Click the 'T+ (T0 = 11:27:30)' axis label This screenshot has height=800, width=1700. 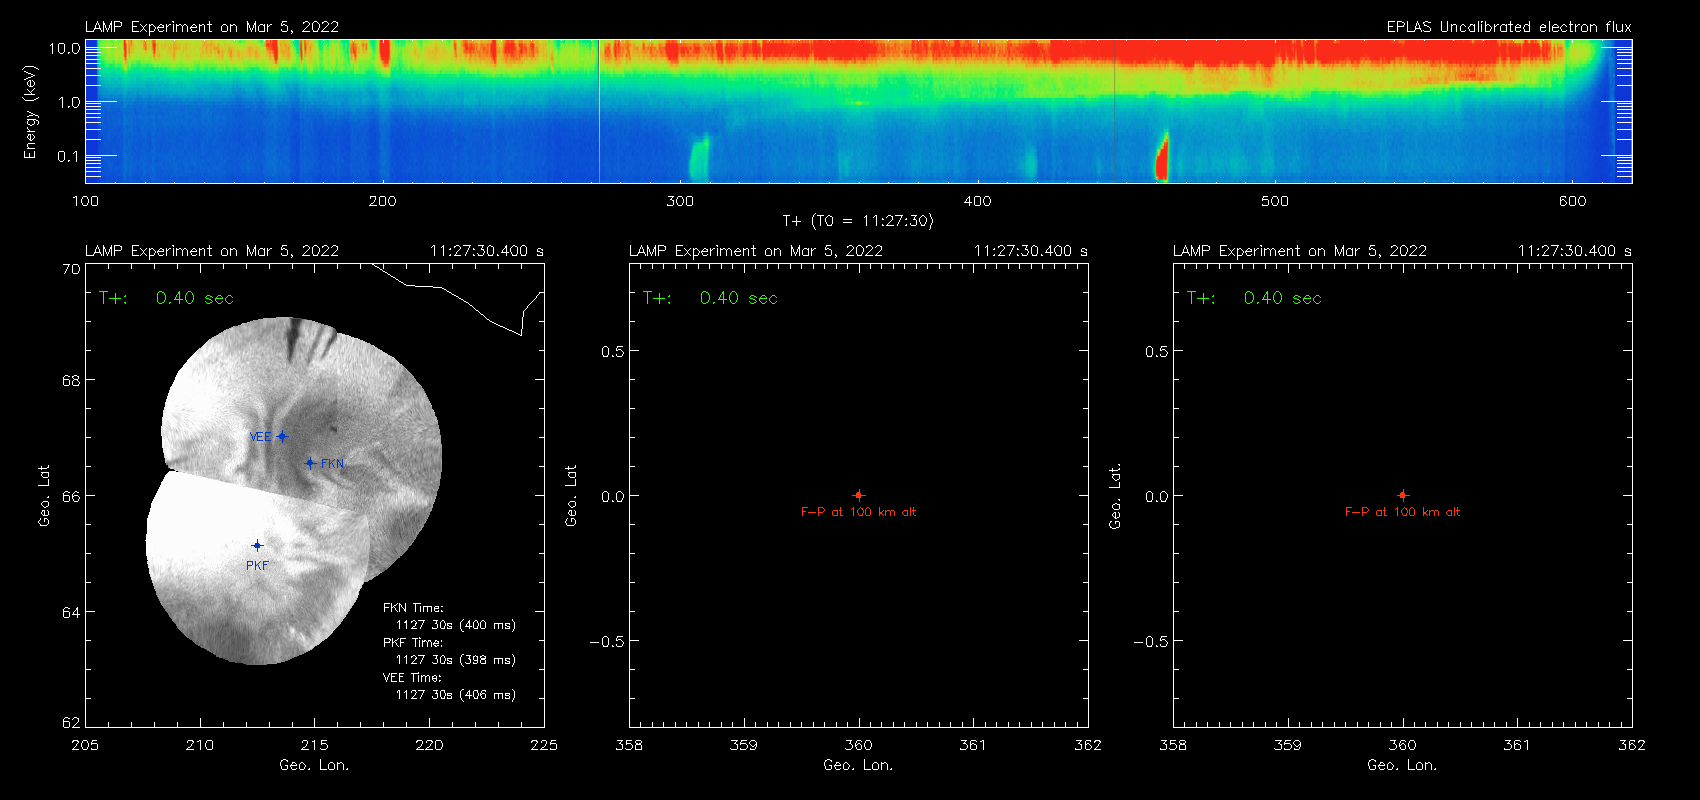[x=857, y=221]
